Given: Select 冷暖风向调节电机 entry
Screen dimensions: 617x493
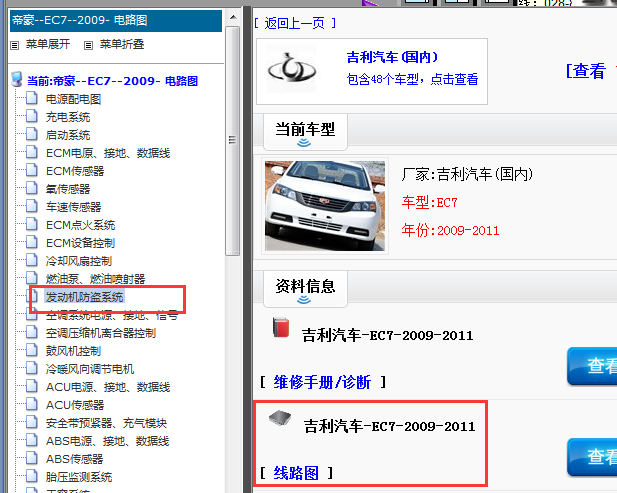Looking at the screenshot, I should click(x=90, y=369).
